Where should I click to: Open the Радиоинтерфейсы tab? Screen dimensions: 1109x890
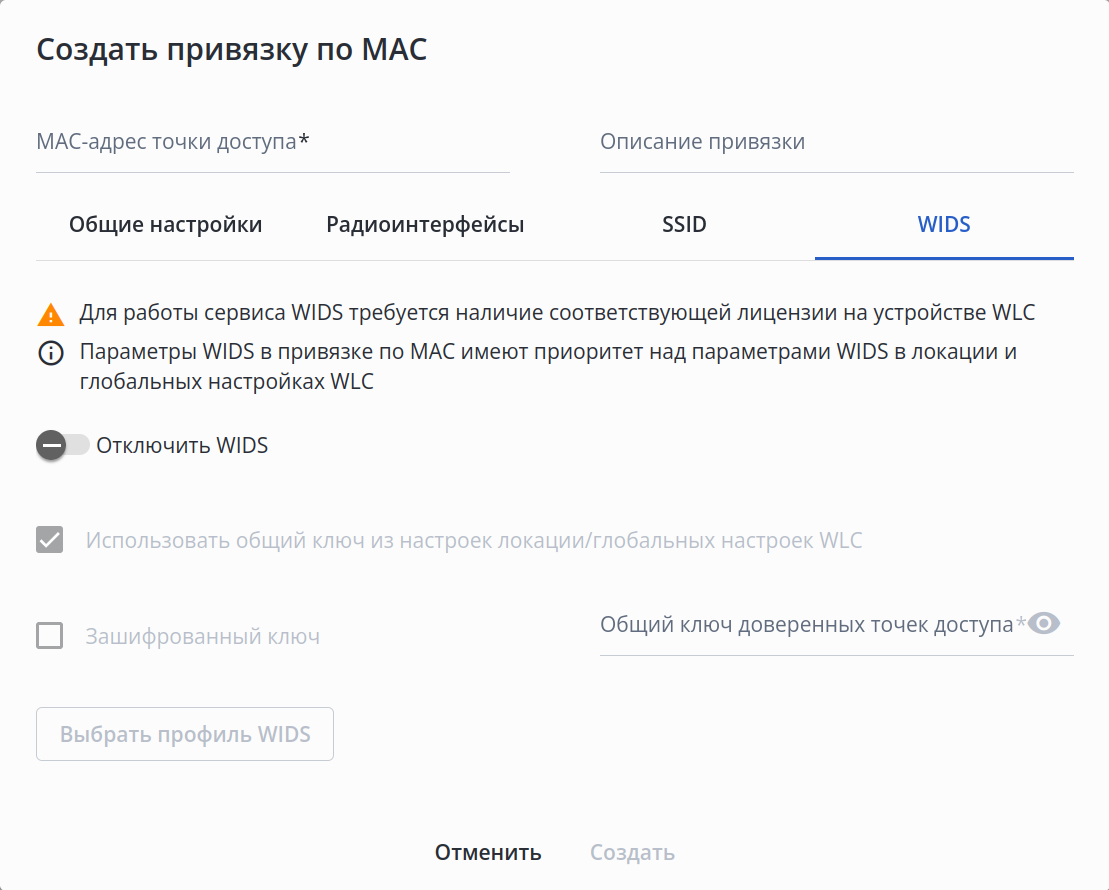pos(425,225)
